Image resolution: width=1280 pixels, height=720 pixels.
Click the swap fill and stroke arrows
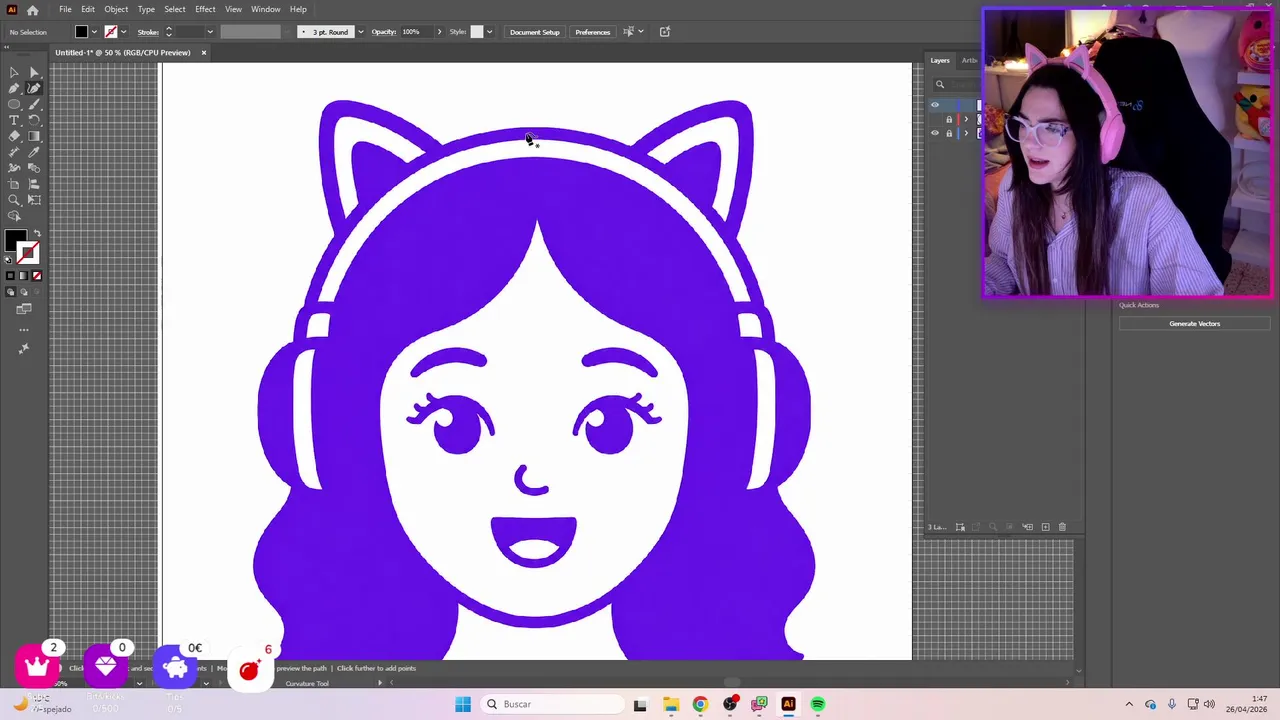click(x=37, y=233)
